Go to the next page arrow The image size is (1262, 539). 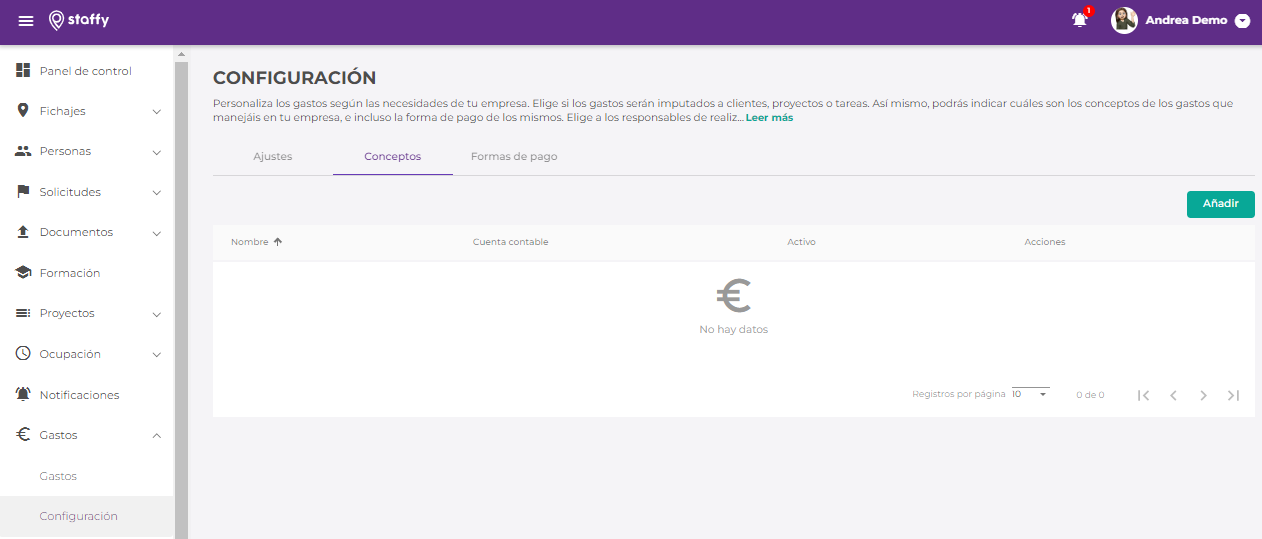point(1203,395)
